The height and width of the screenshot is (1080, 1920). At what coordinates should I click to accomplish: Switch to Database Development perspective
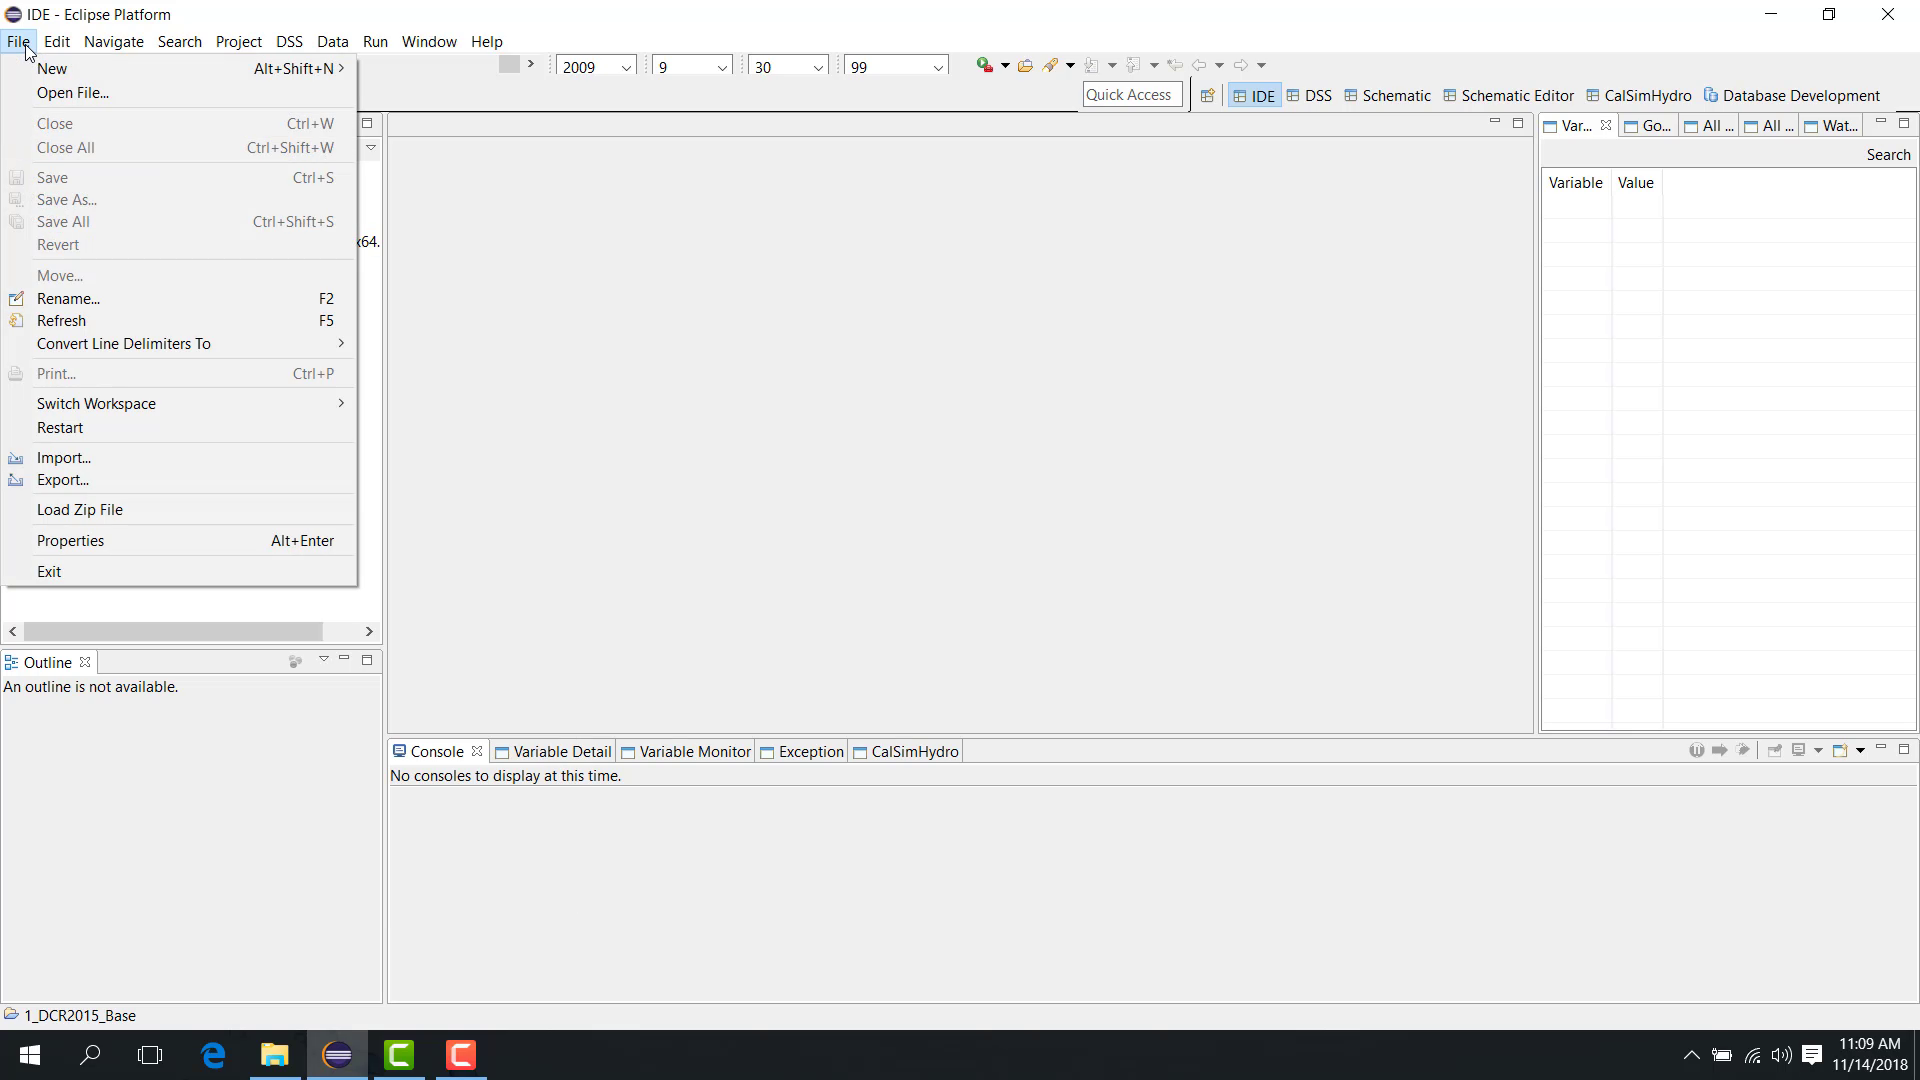pyautogui.click(x=1792, y=96)
